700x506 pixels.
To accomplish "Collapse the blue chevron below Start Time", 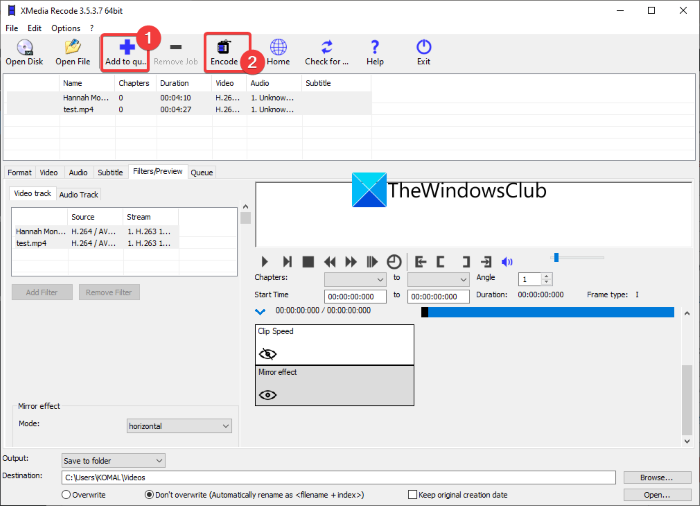I will (260, 312).
